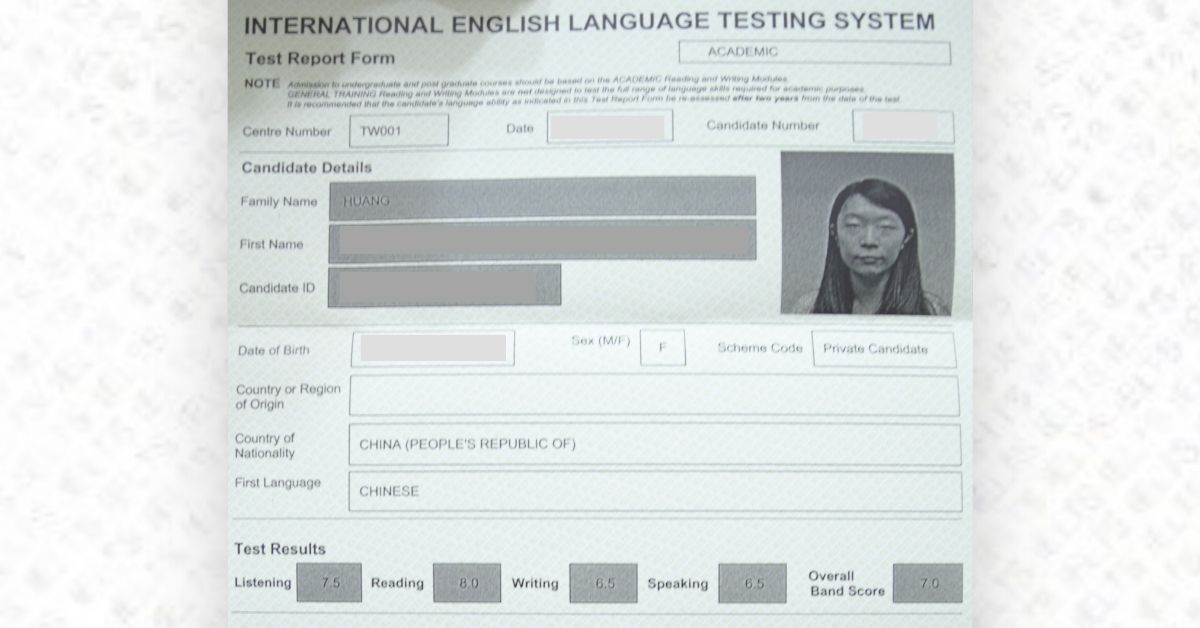The width and height of the screenshot is (1200, 628).
Task: Select the First Name field
Action: [x=542, y=241]
